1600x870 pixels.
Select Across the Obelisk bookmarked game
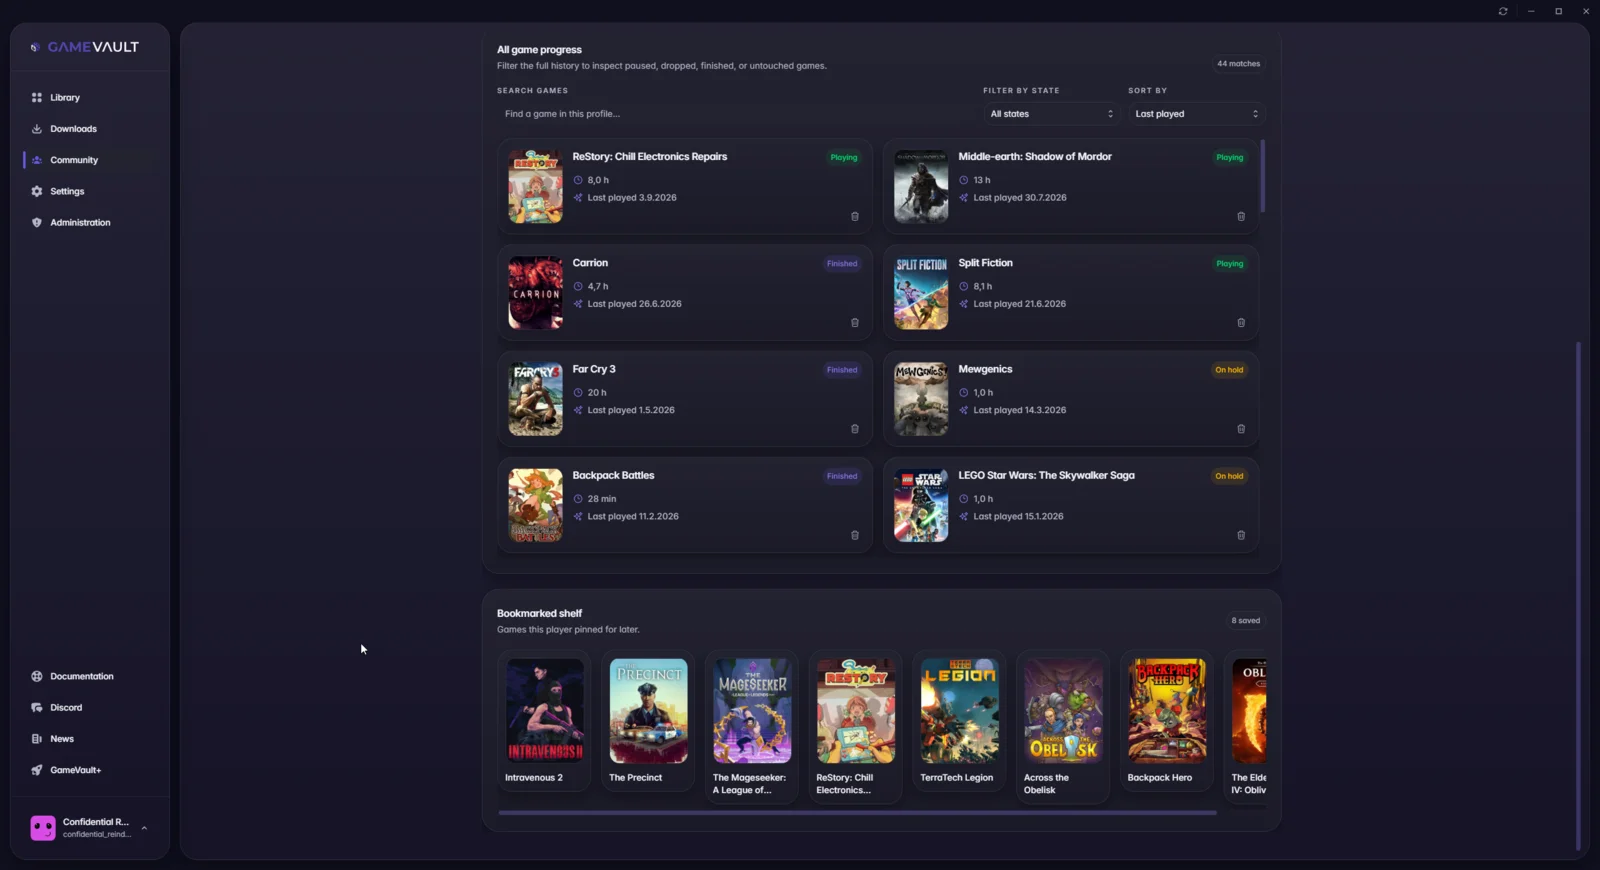[1063, 727]
